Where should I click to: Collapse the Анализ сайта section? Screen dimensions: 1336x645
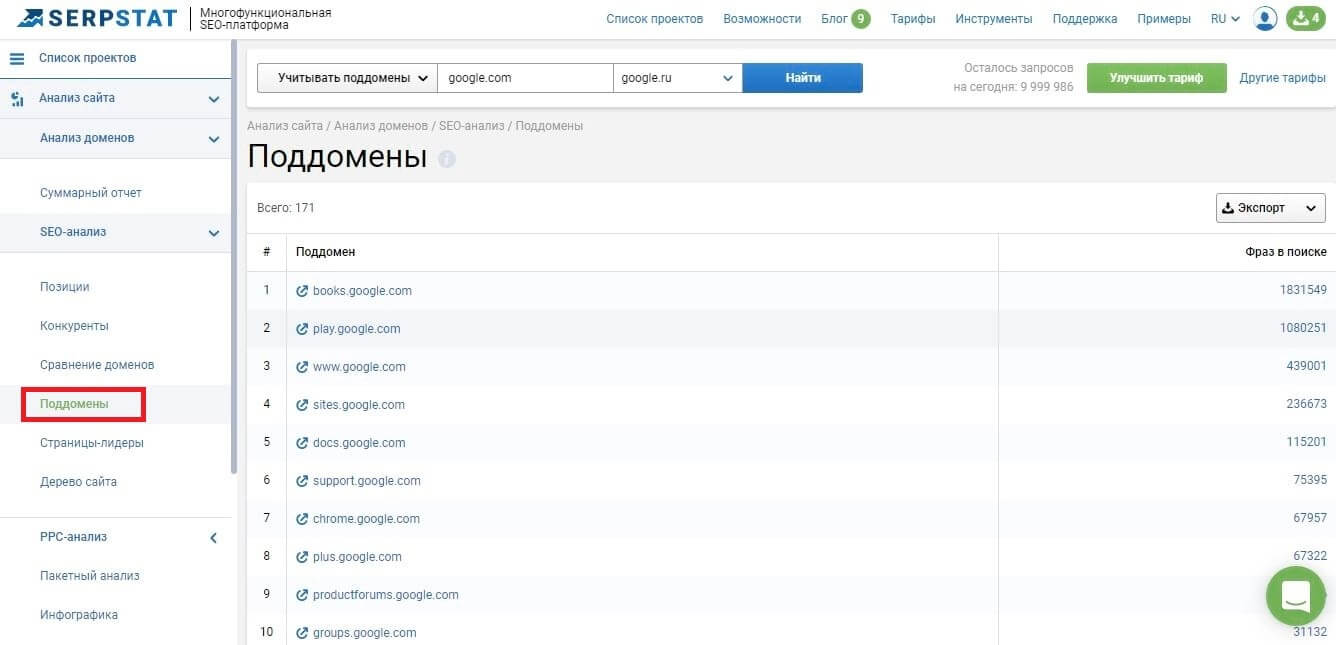(x=213, y=99)
